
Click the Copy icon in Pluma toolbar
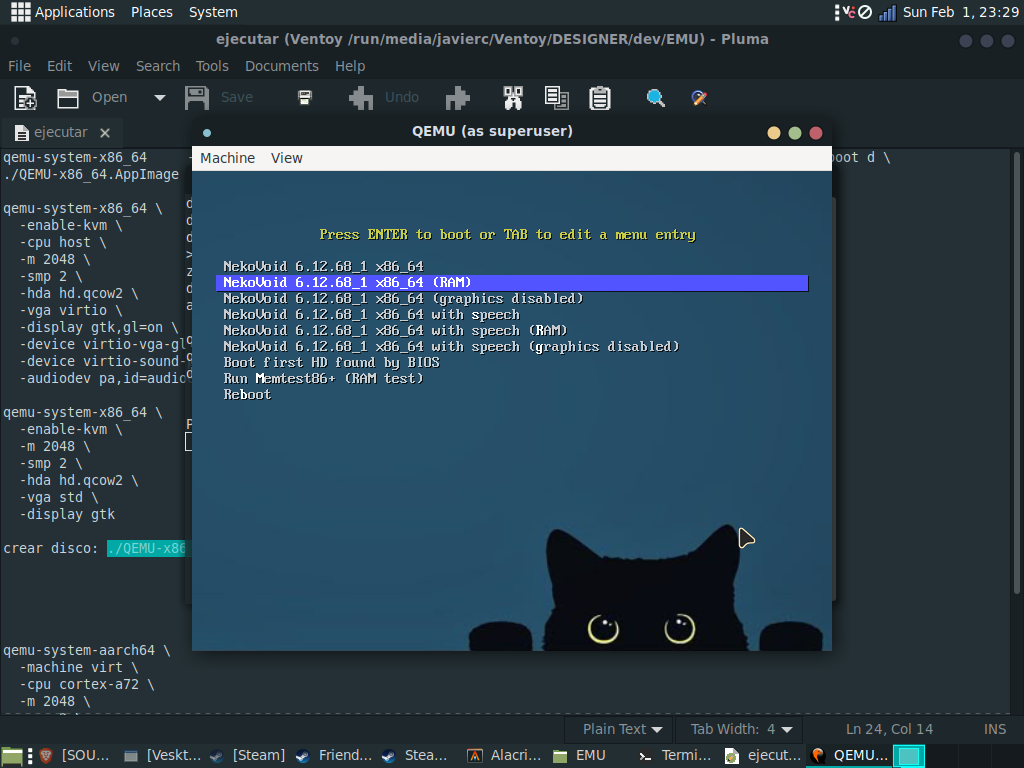coord(556,98)
